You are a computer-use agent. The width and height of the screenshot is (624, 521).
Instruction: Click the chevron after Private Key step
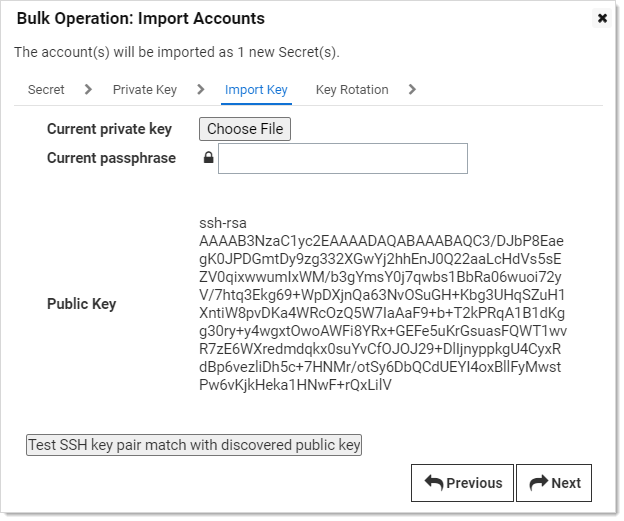[x=201, y=90]
